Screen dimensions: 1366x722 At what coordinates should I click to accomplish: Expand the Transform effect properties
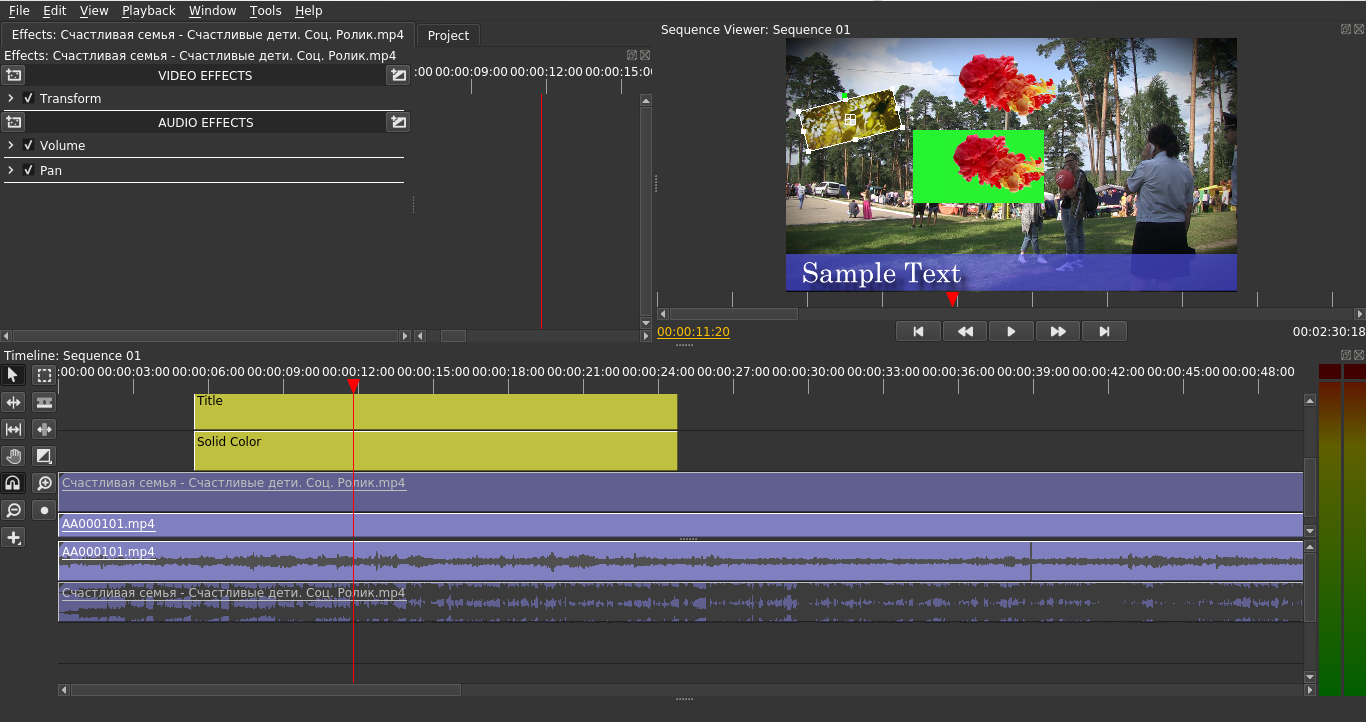[x=11, y=98]
